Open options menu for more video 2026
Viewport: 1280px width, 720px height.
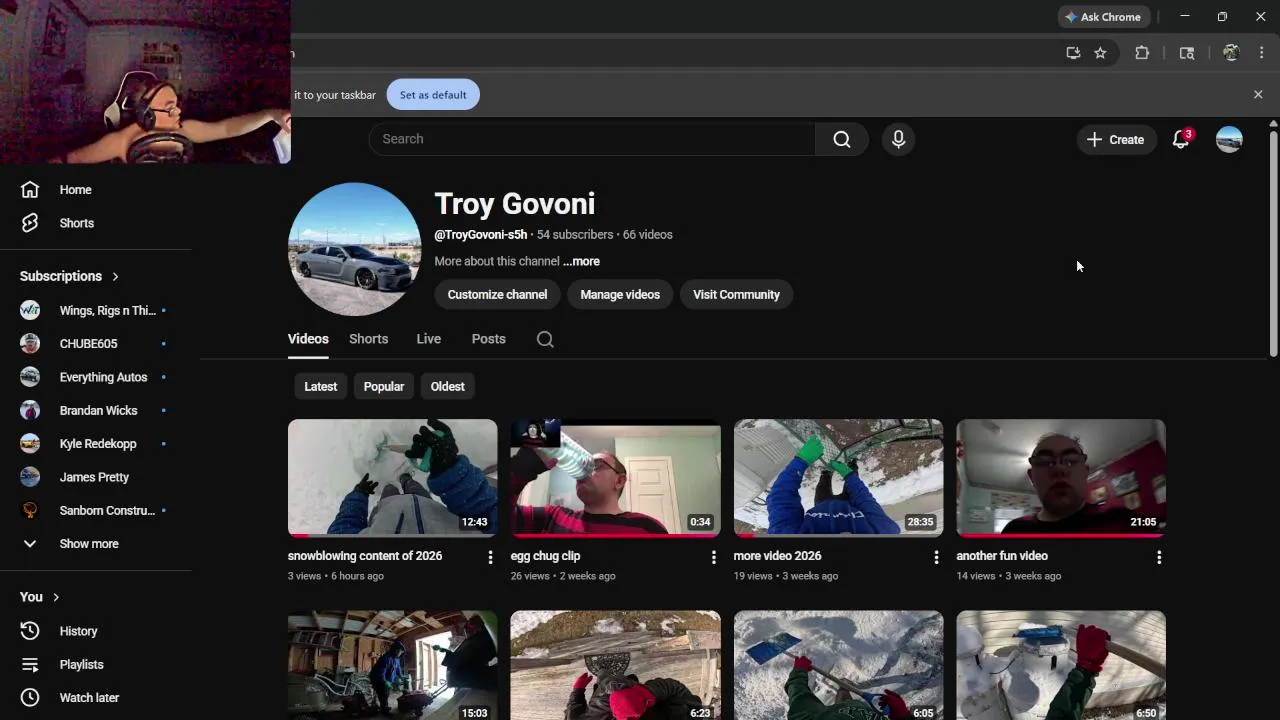(936, 557)
